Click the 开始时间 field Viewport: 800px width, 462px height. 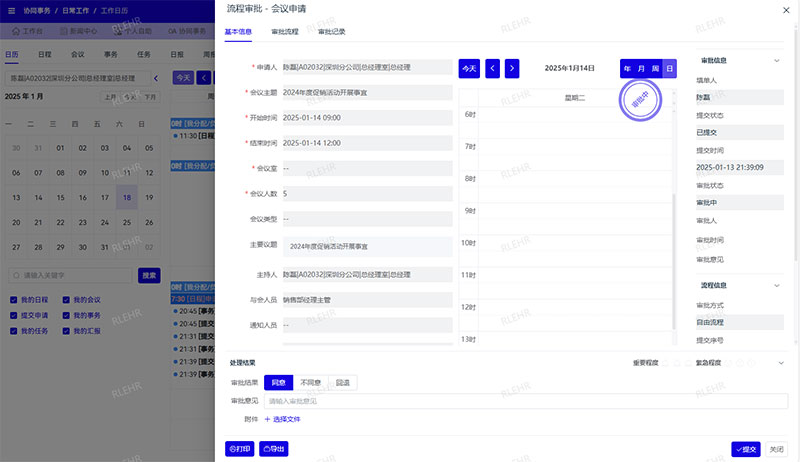click(367, 118)
